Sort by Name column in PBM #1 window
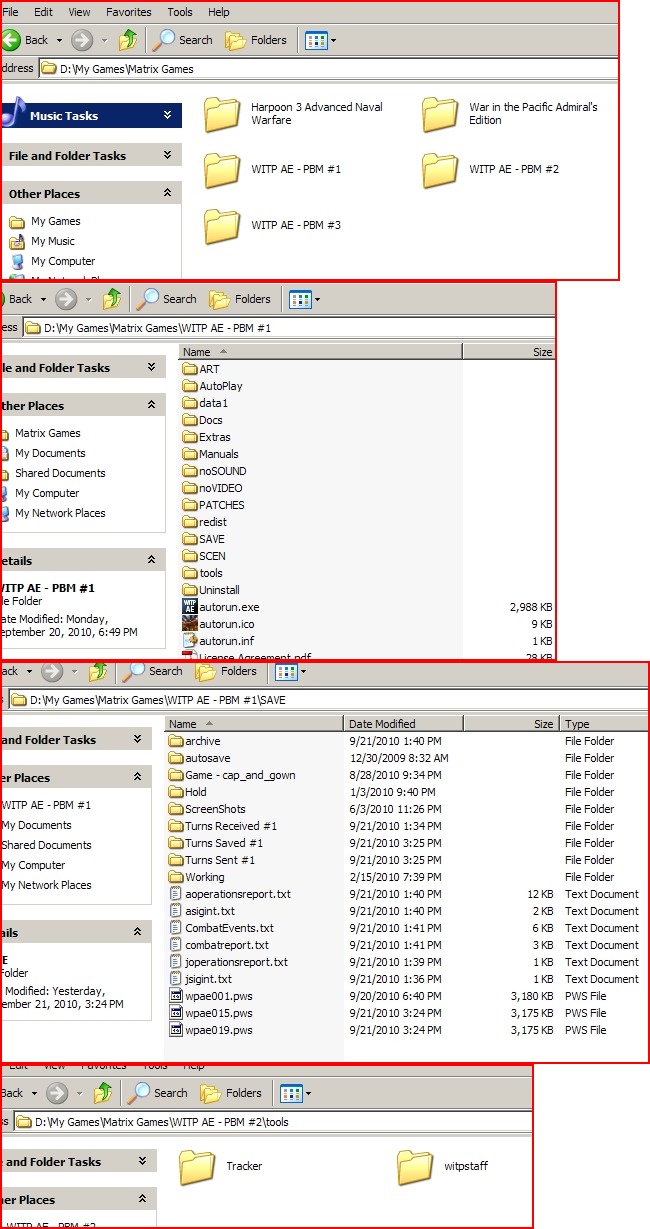 pyautogui.click(x=320, y=352)
